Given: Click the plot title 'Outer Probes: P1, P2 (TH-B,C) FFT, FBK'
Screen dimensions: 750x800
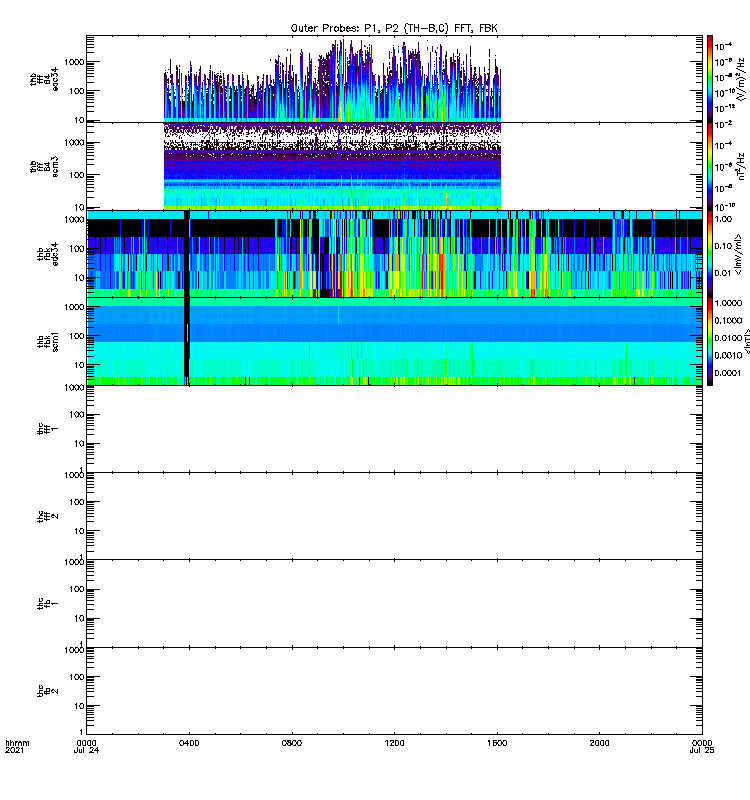Looking at the screenshot, I should point(394,28).
